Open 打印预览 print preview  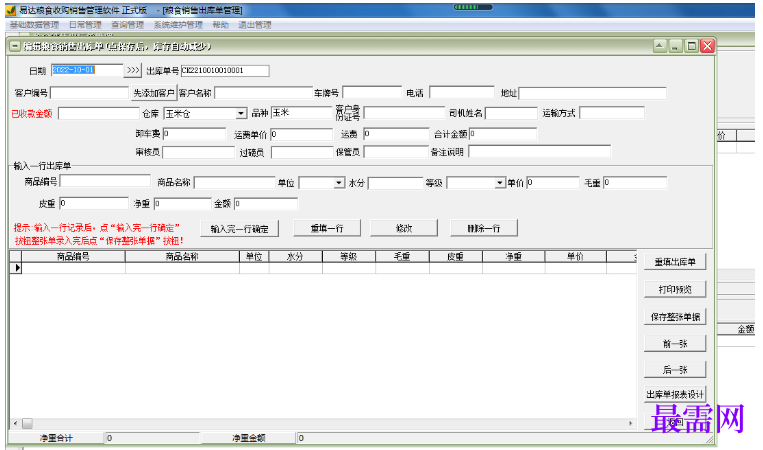[675, 289]
